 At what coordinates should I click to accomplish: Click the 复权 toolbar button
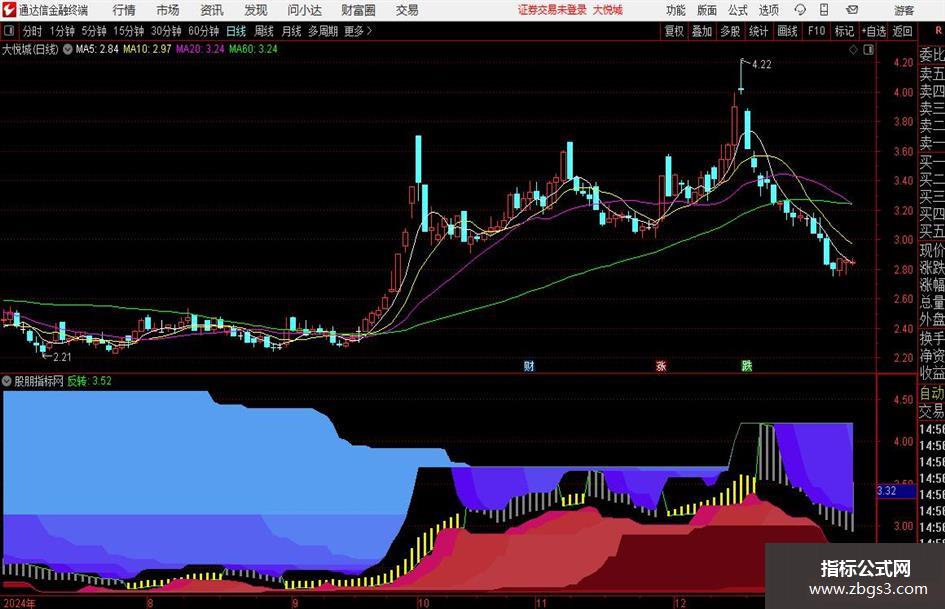pos(674,31)
